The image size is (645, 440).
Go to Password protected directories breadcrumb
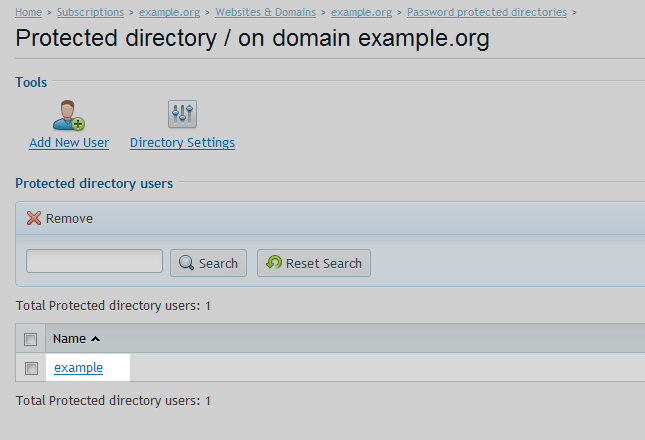click(487, 12)
